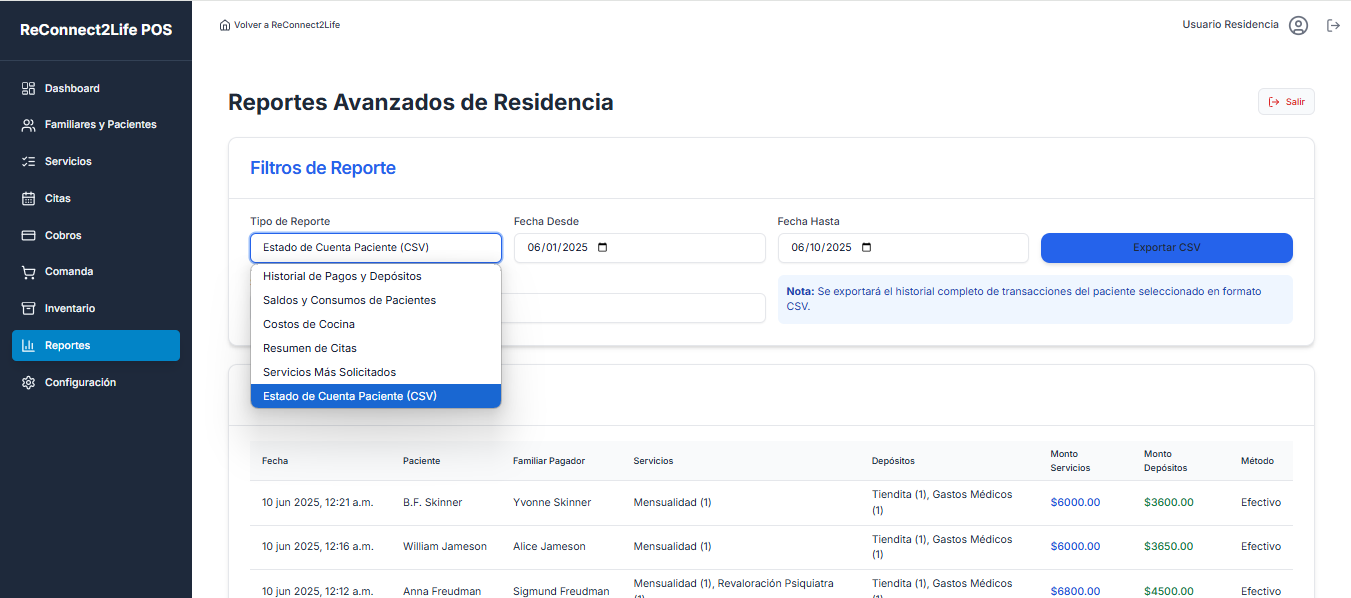Image resolution: width=1351 pixels, height=598 pixels.
Task: Click the Fecha column header
Action: coord(275,461)
